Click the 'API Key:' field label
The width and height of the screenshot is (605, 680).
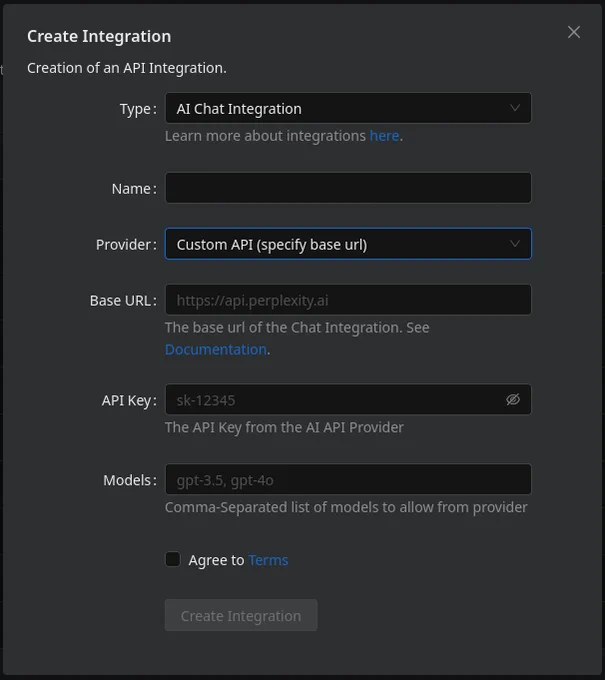point(129,400)
